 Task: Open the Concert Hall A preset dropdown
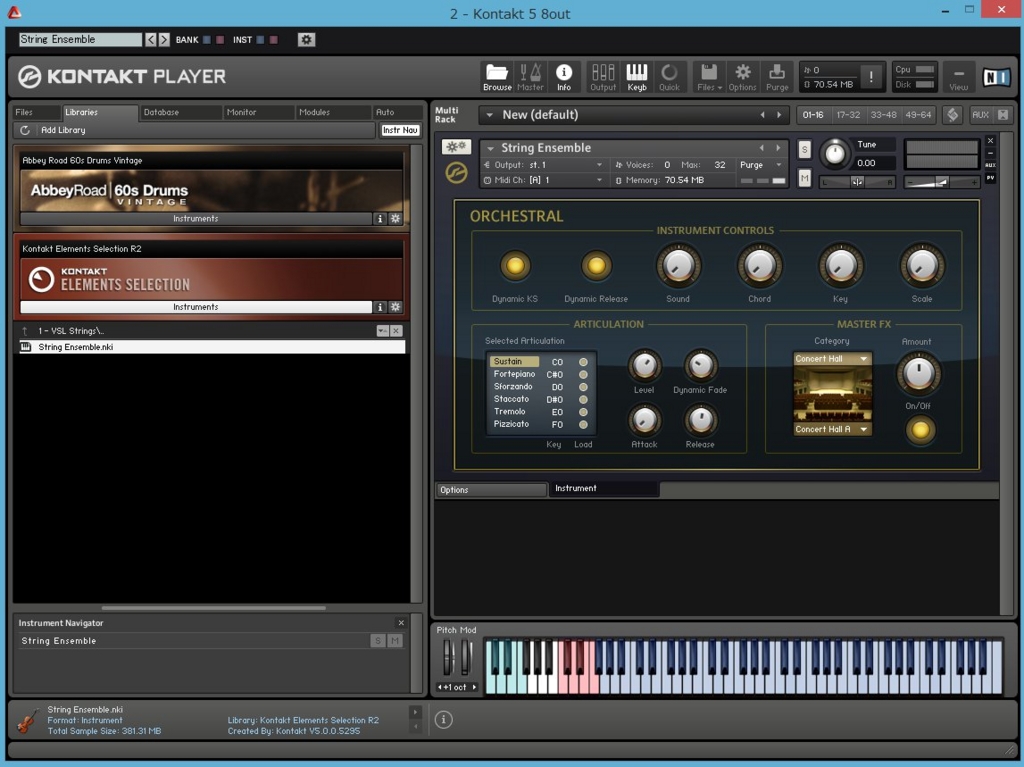point(832,429)
